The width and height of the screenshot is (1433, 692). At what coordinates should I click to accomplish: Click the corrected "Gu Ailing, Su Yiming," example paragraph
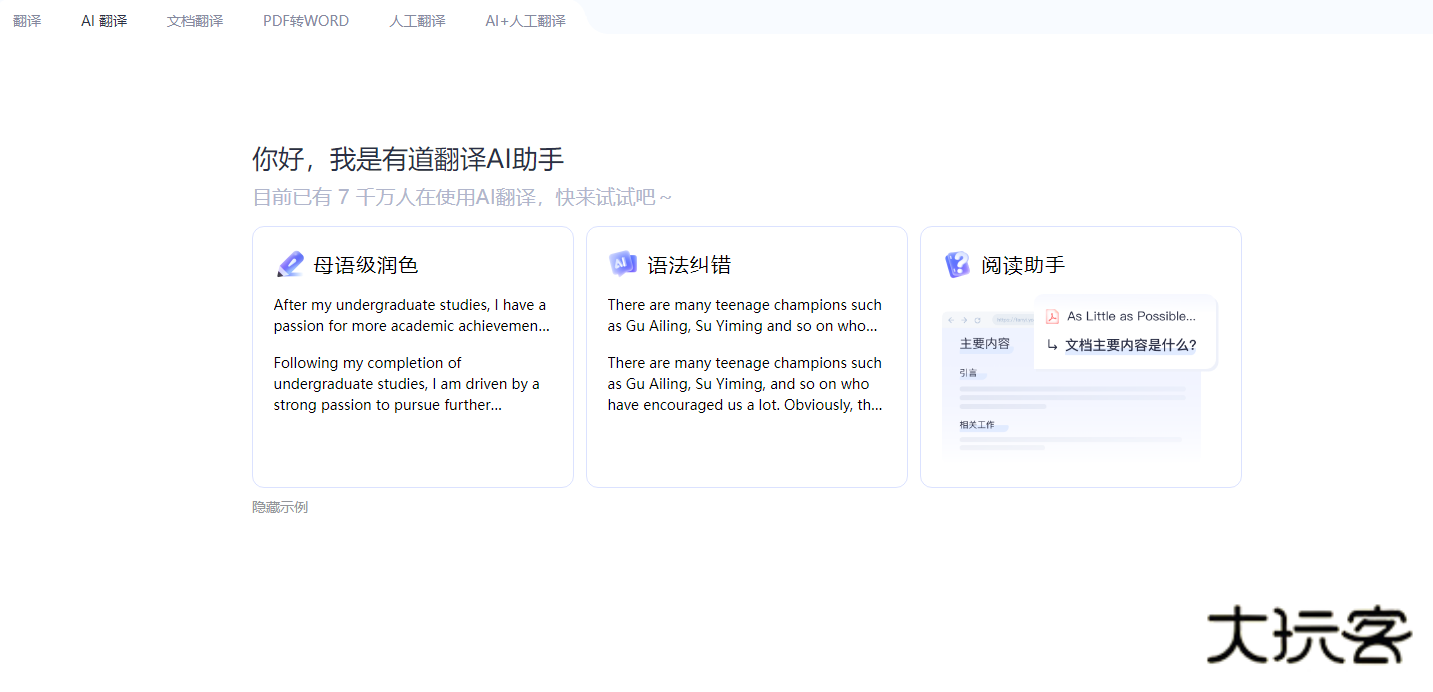(x=744, y=384)
